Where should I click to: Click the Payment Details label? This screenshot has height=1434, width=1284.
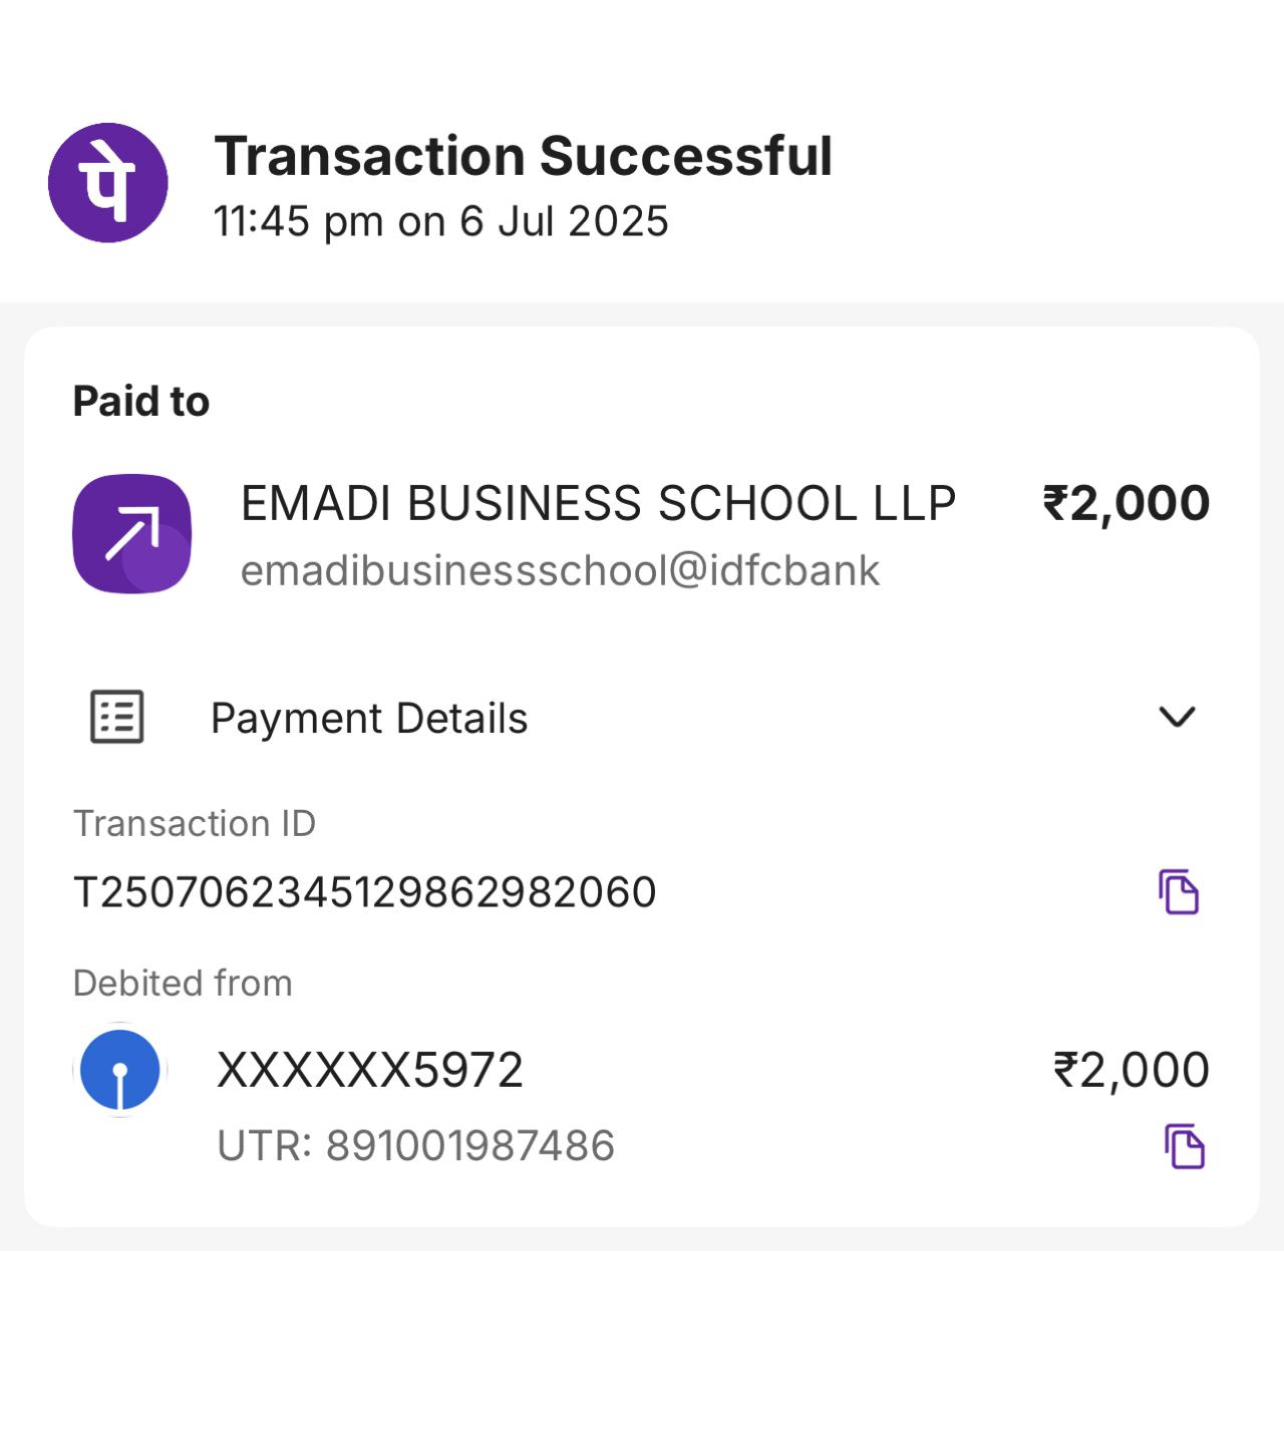tap(369, 718)
